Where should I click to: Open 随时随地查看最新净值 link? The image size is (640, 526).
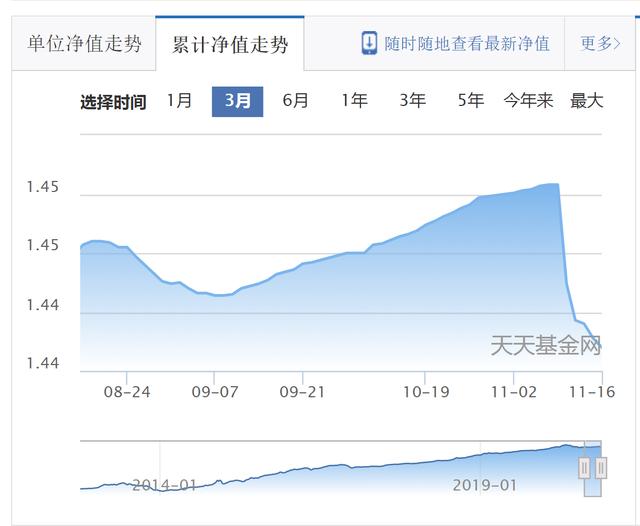click(467, 43)
